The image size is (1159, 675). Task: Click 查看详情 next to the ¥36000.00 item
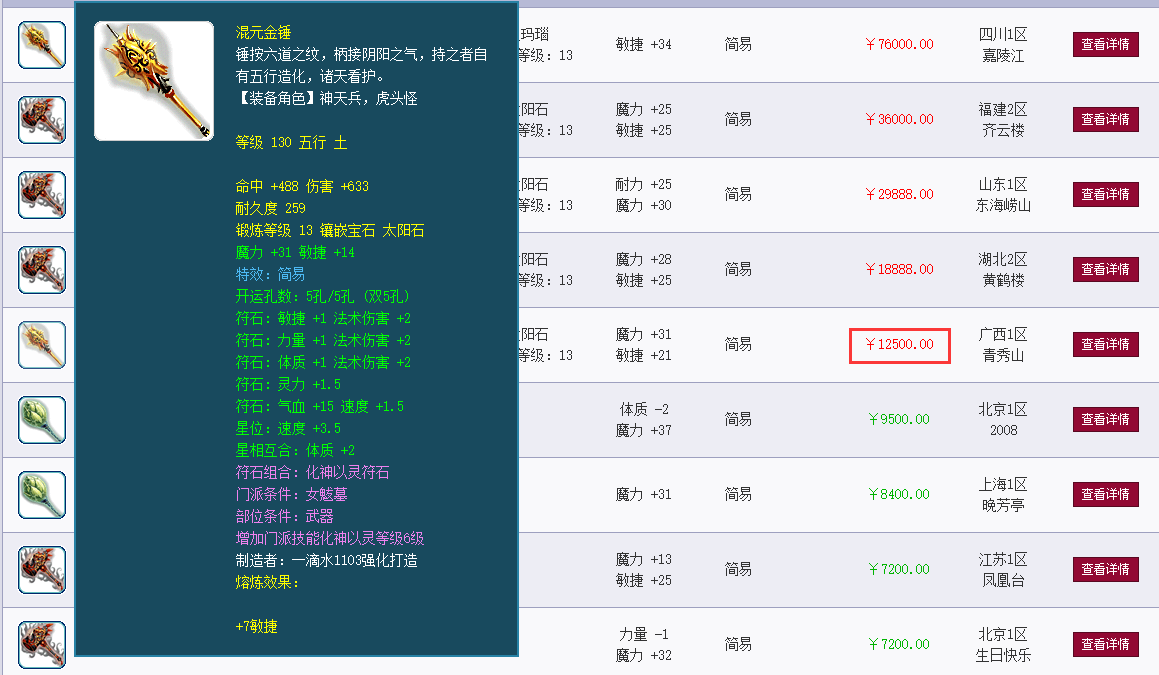[1105, 120]
